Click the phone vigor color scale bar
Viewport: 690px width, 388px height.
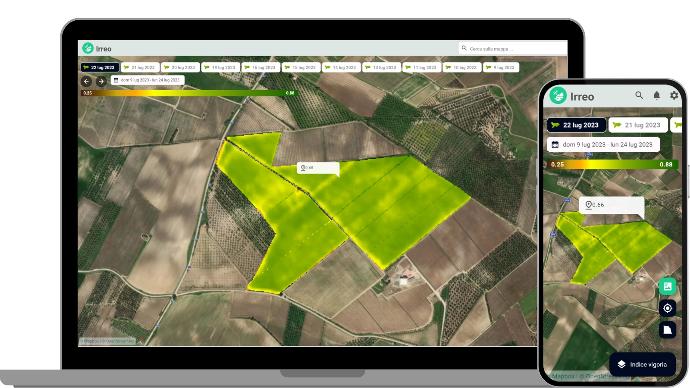coord(612,164)
